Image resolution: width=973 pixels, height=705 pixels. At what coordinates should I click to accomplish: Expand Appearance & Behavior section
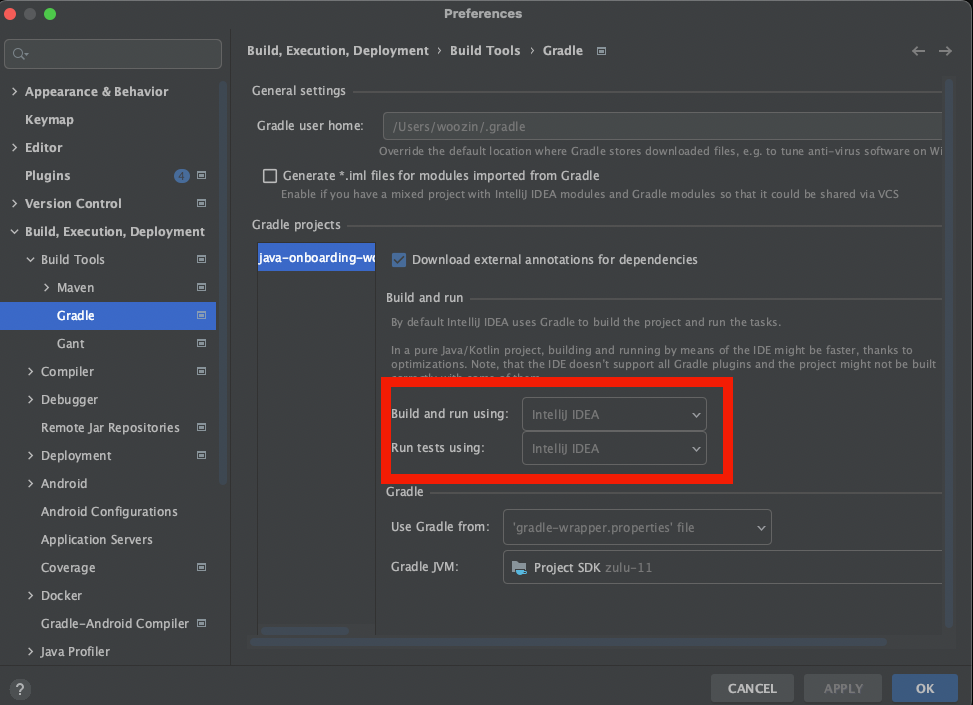click(x=15, y=91)
